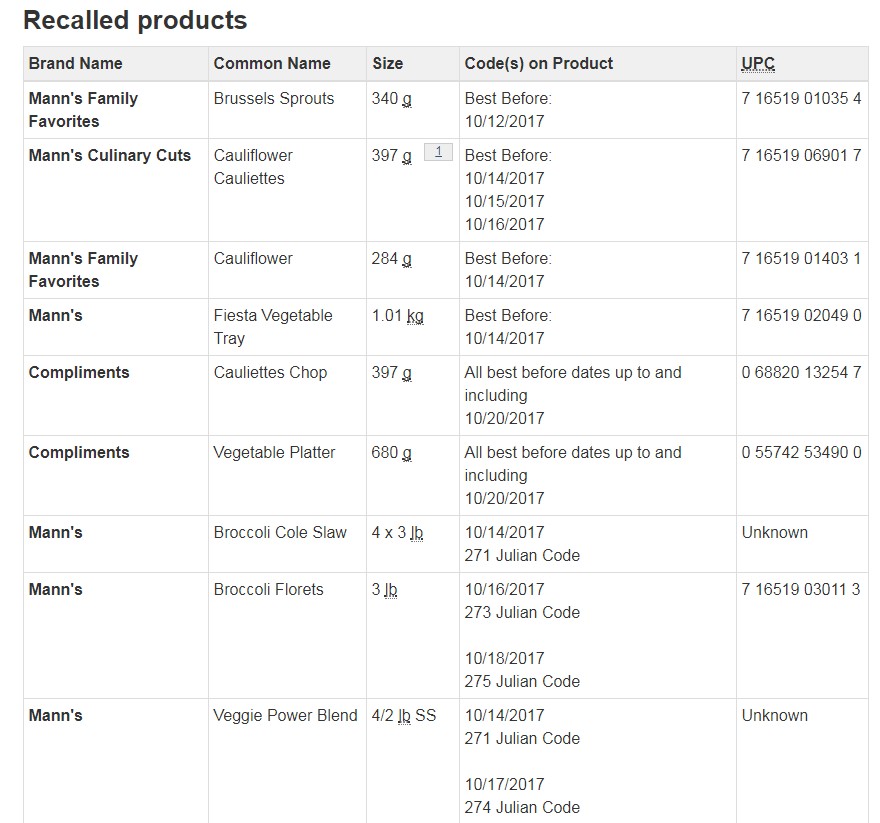Open footnote 1 beside 397 g size
This screenshot has width=880, height=823.
coord(438,152)
